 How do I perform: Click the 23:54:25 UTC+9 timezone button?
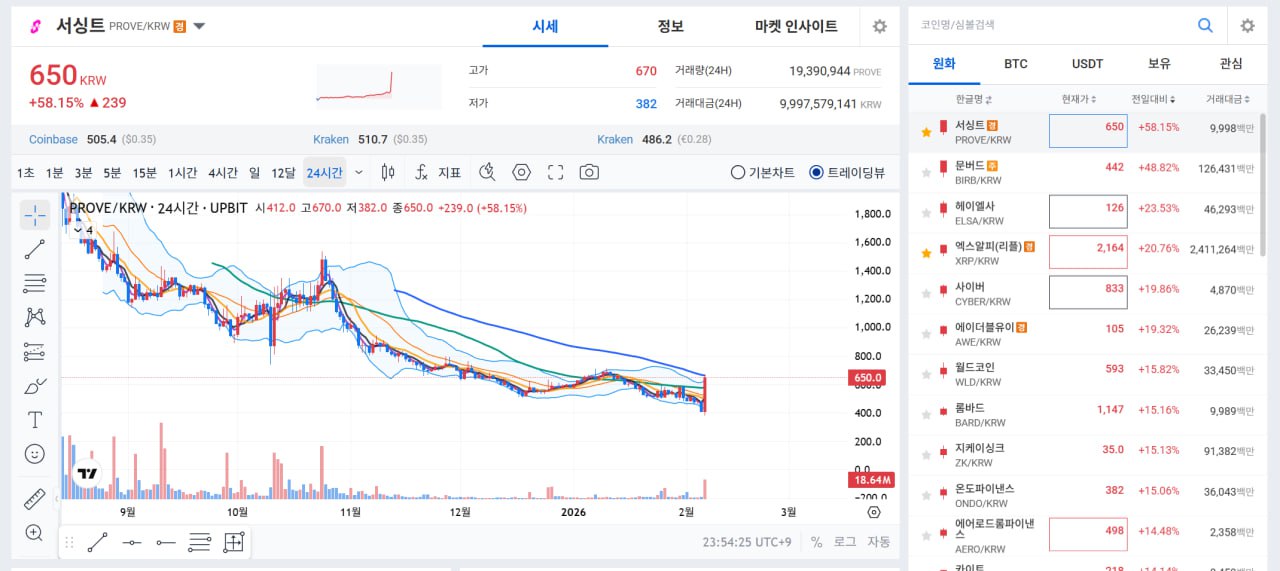click(749, 541)
